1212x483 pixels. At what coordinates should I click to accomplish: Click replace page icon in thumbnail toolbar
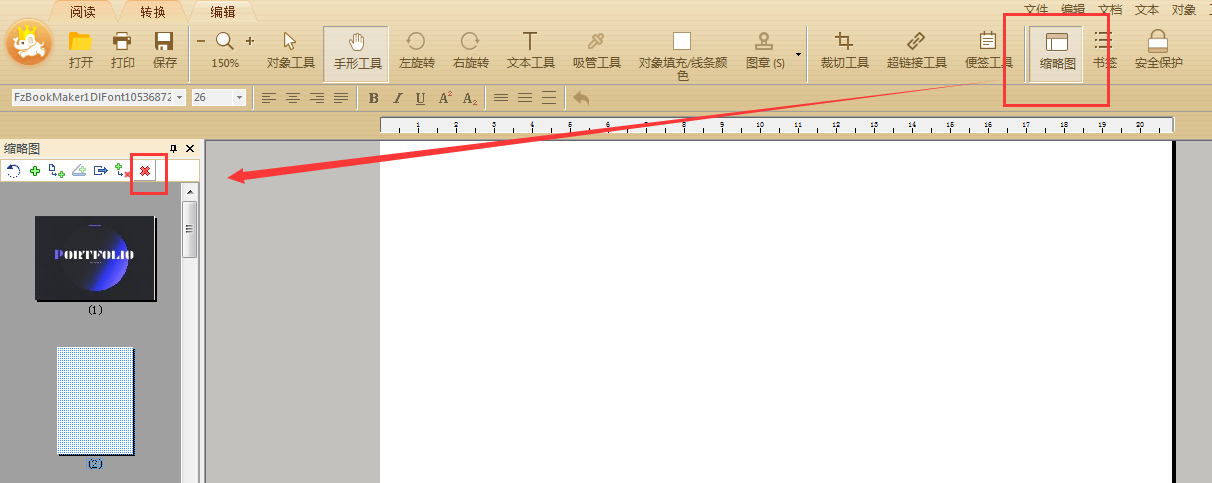click(x=79, y=171)
